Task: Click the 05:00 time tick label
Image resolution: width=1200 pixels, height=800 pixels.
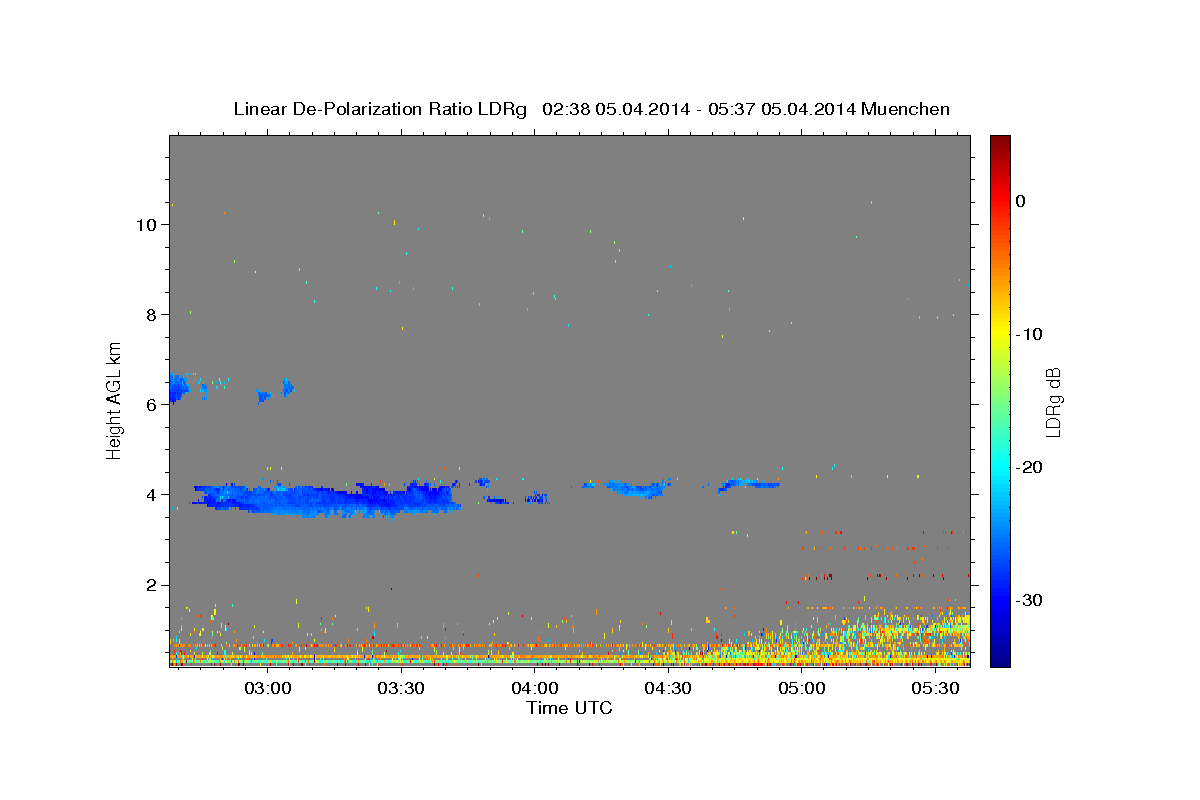Action: click(x=801, y=688)
